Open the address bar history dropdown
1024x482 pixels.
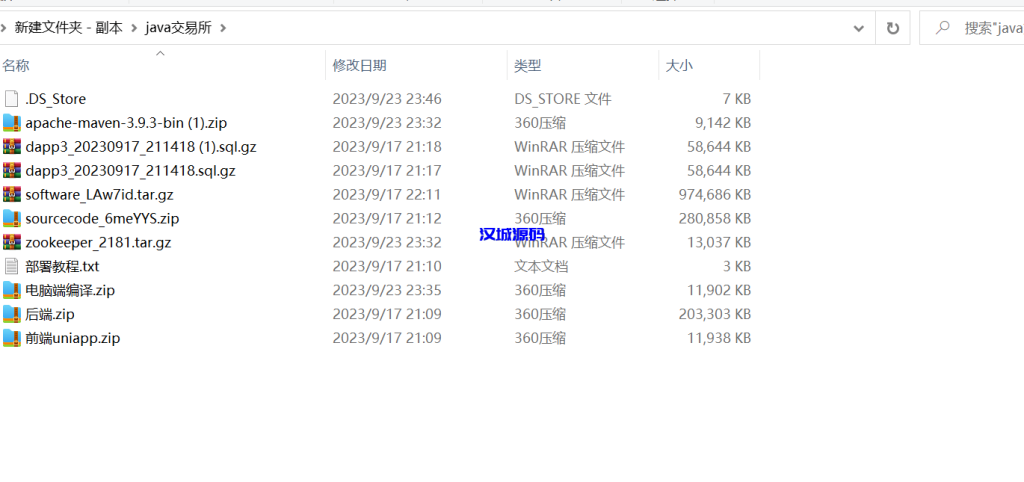pos(859,28)
